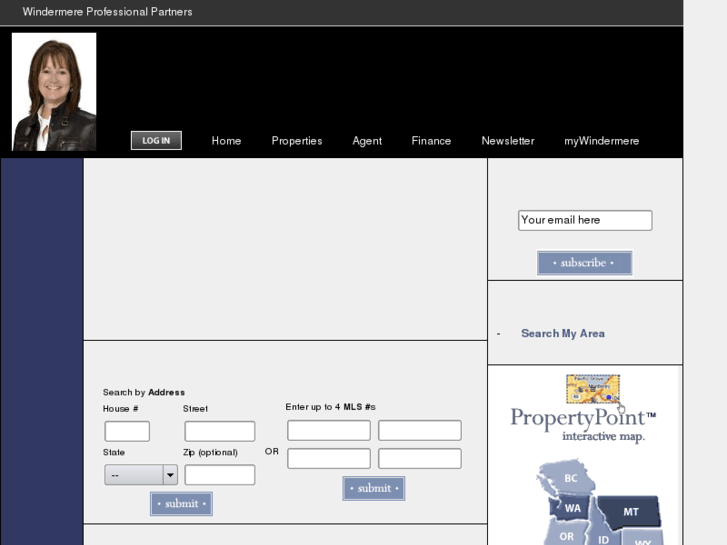Focus the bottom-right MLS # field
Viewport: 727px width, 545px height.
[x=420, y=458]
